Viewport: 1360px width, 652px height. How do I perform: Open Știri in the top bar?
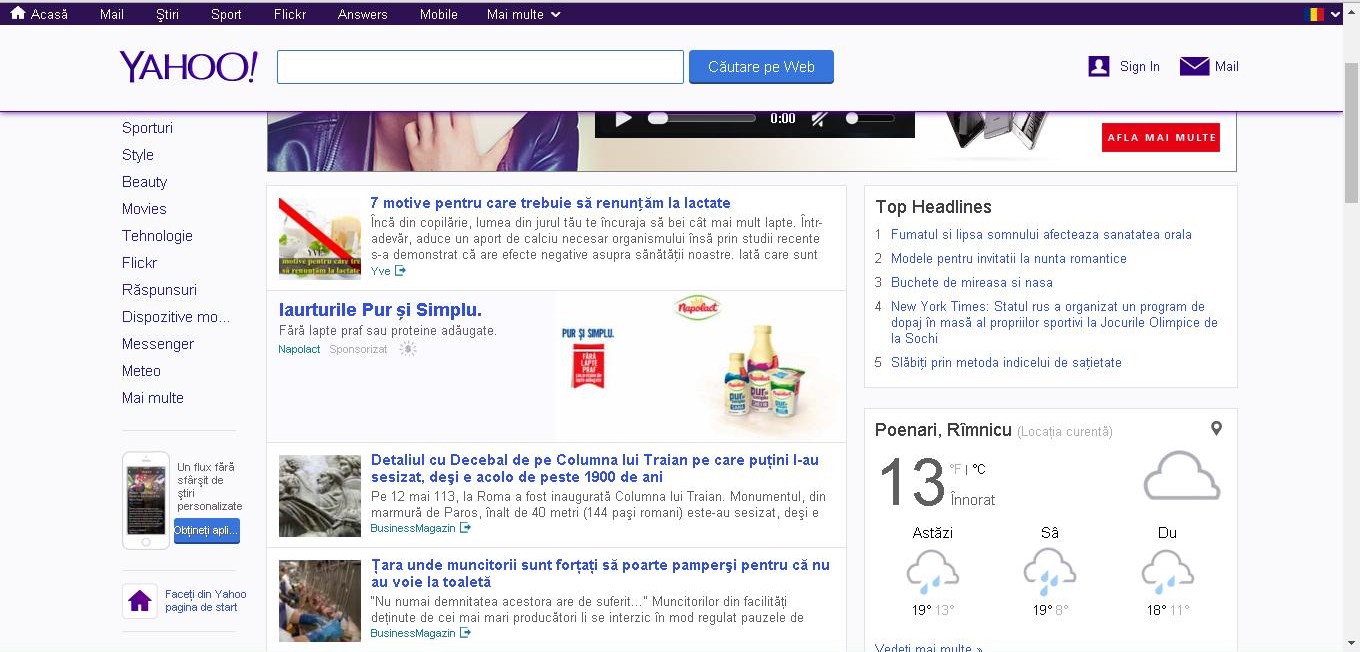click(168, 14)
